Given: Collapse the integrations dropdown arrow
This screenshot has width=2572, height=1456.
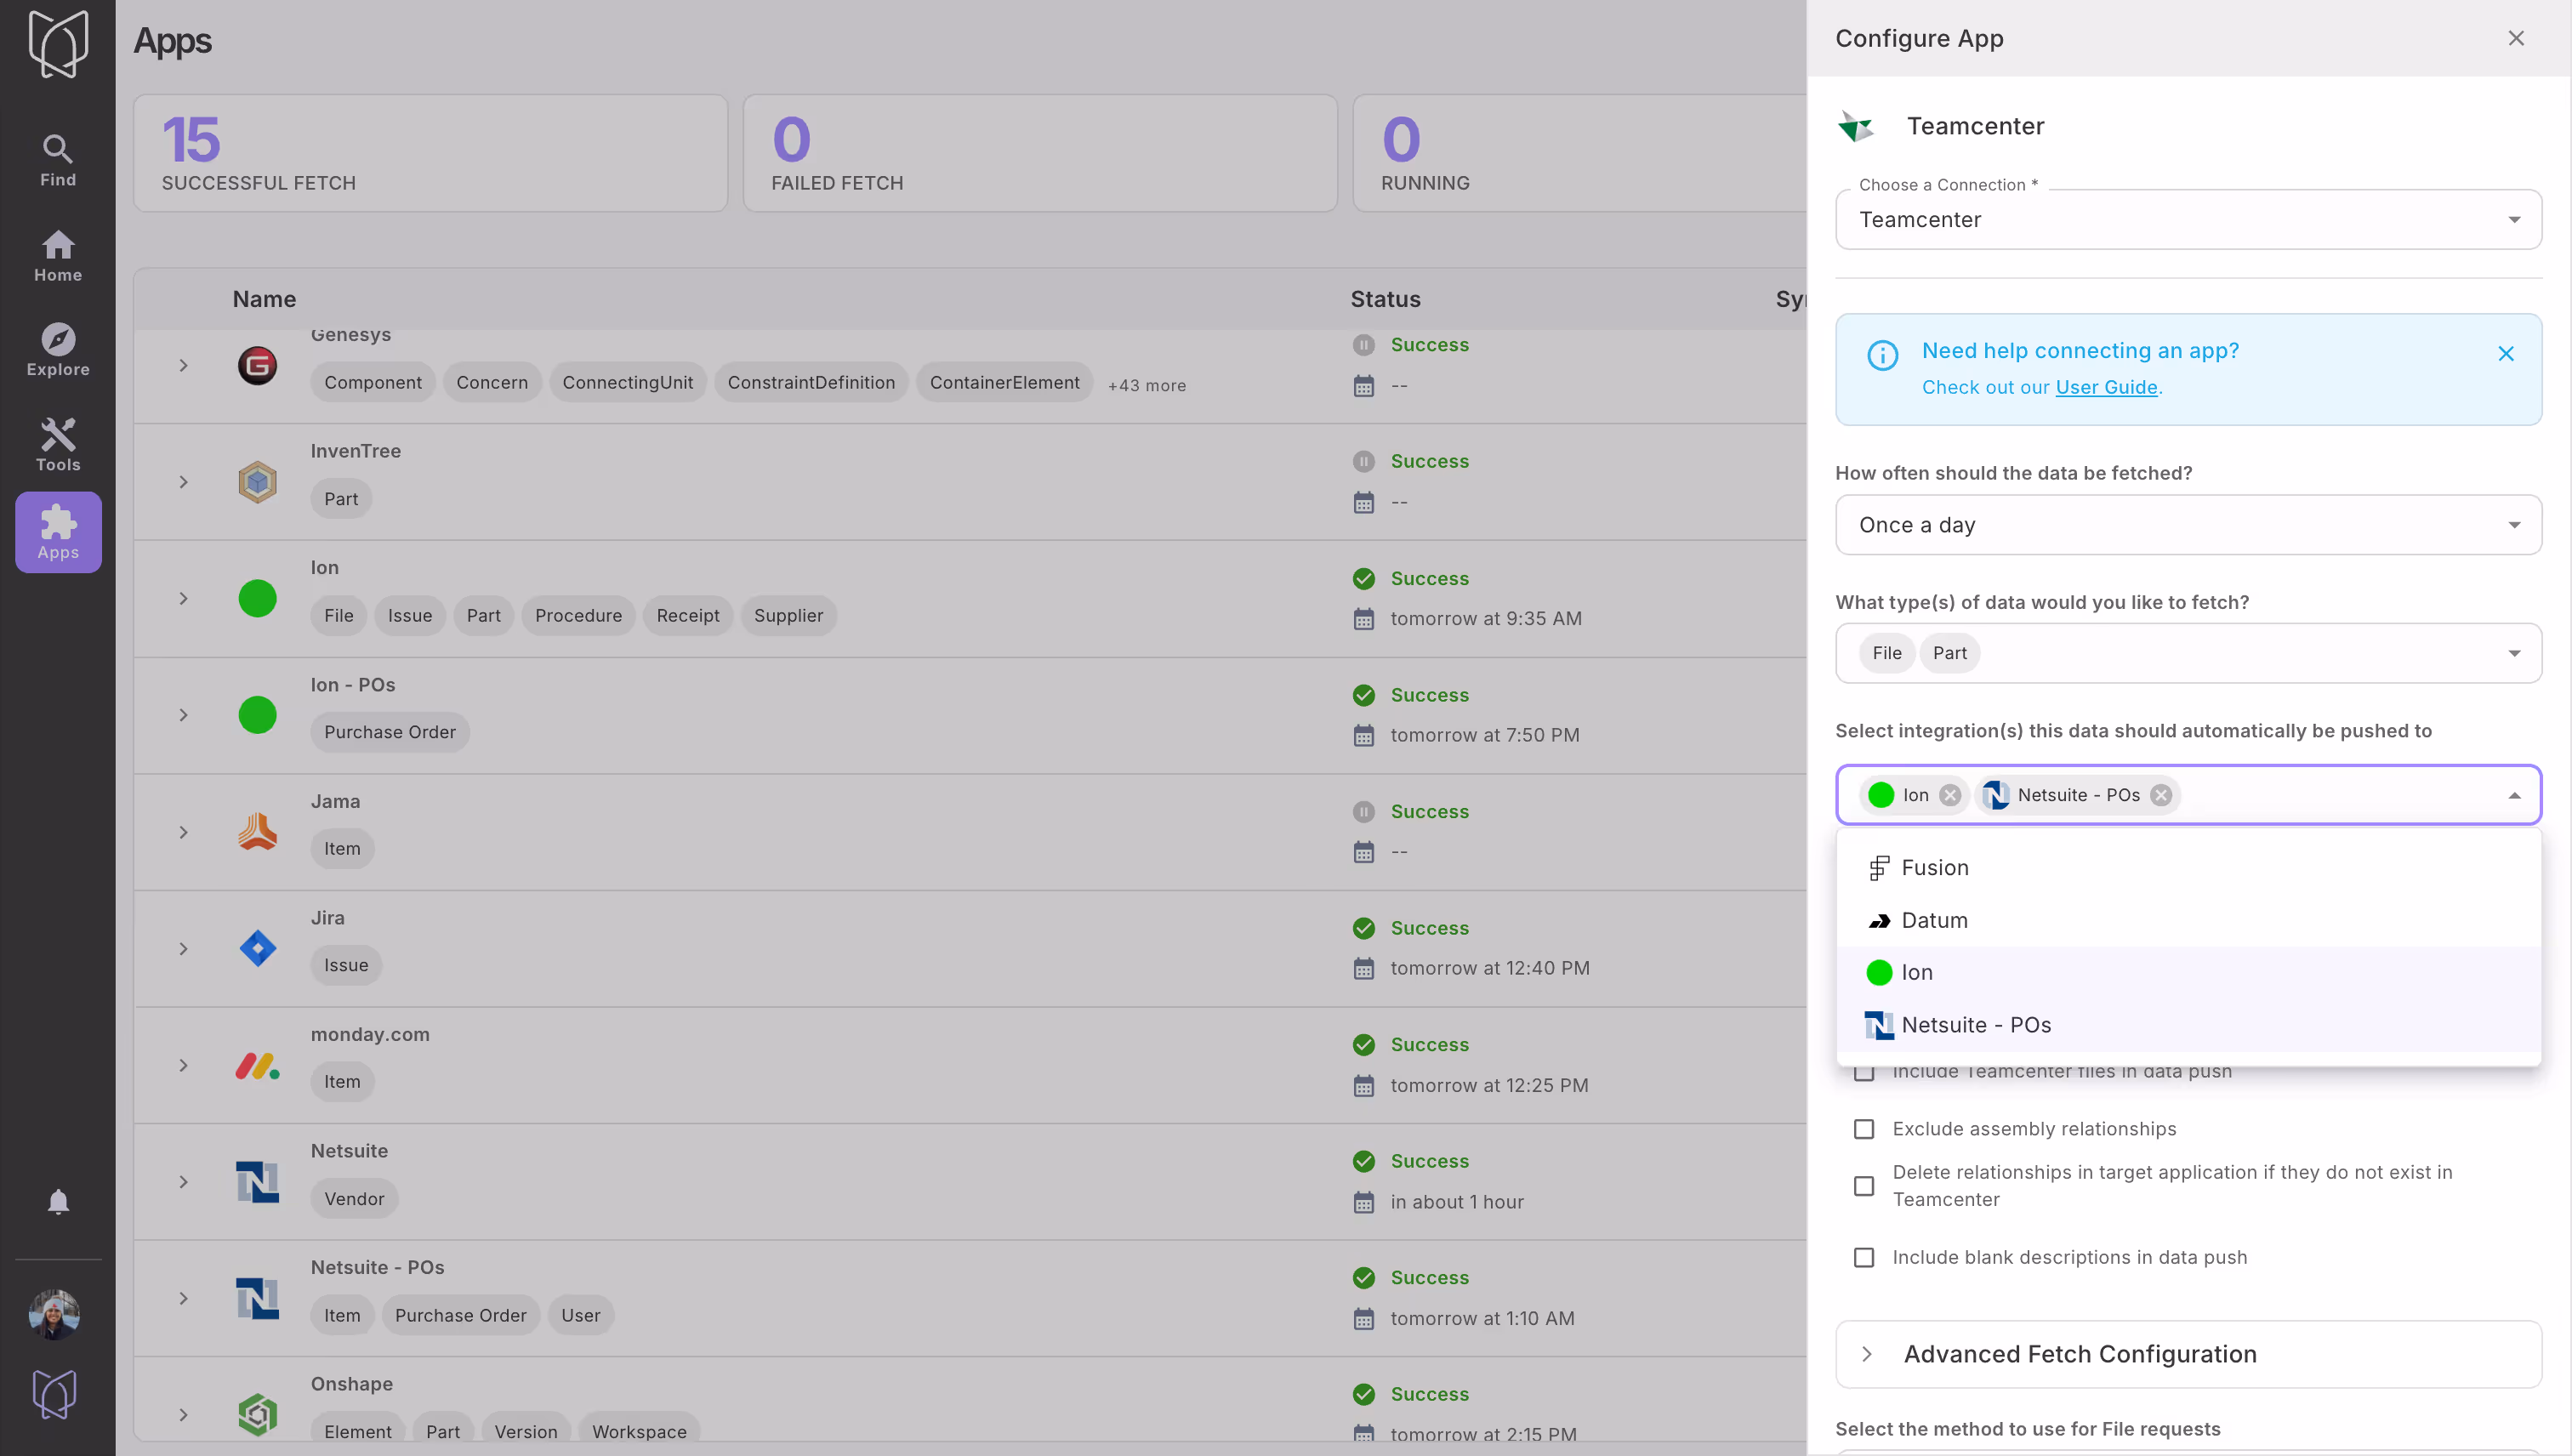Looking at the screenshot, I should [2514, 795].
